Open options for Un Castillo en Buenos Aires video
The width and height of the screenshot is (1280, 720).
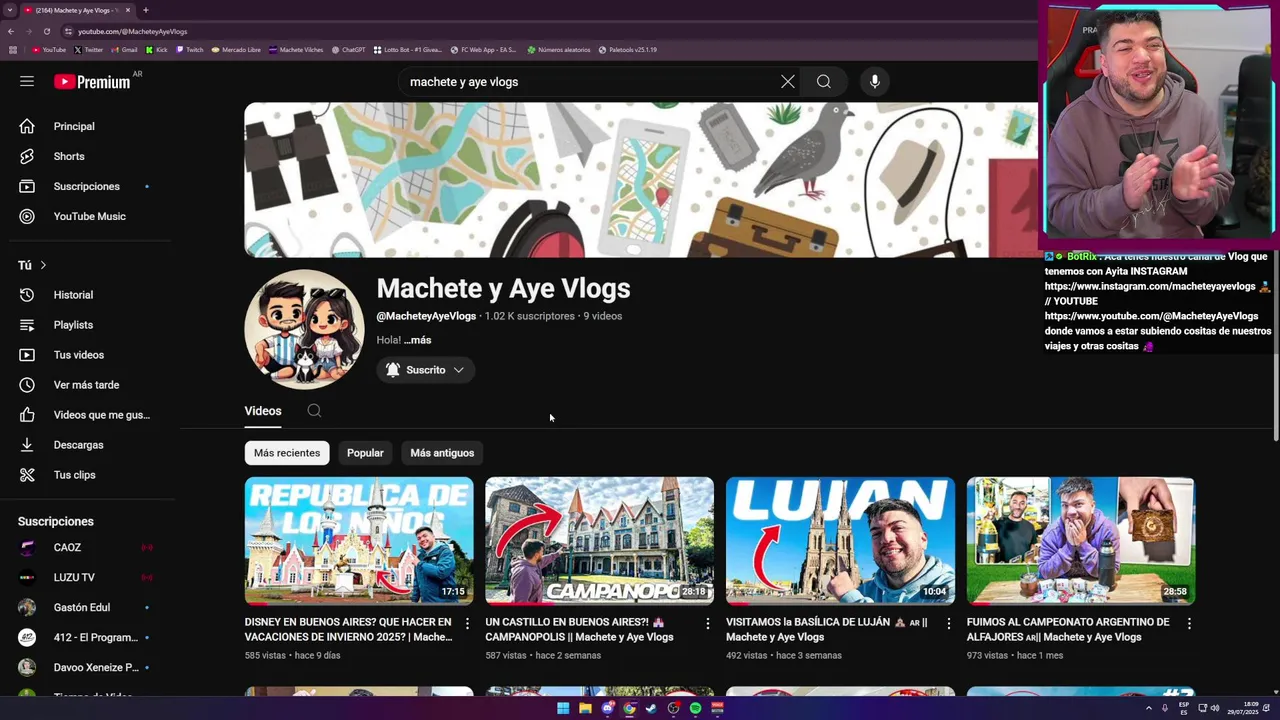[708, 624]
